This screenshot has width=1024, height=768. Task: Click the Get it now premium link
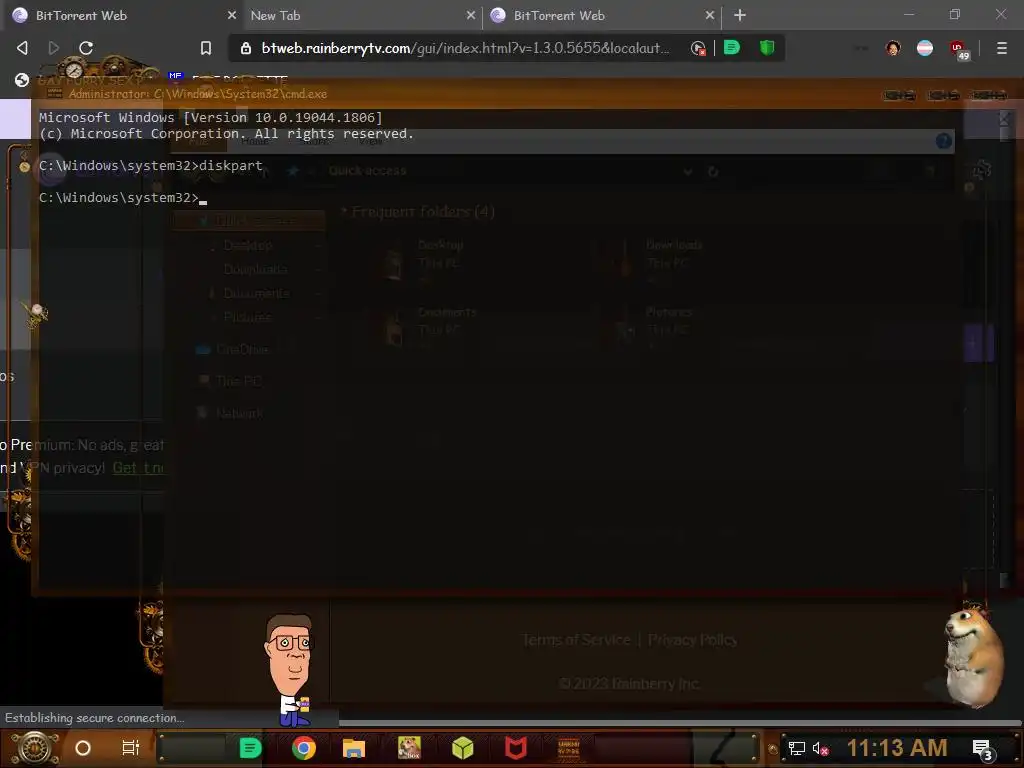[x=138, y=468]
